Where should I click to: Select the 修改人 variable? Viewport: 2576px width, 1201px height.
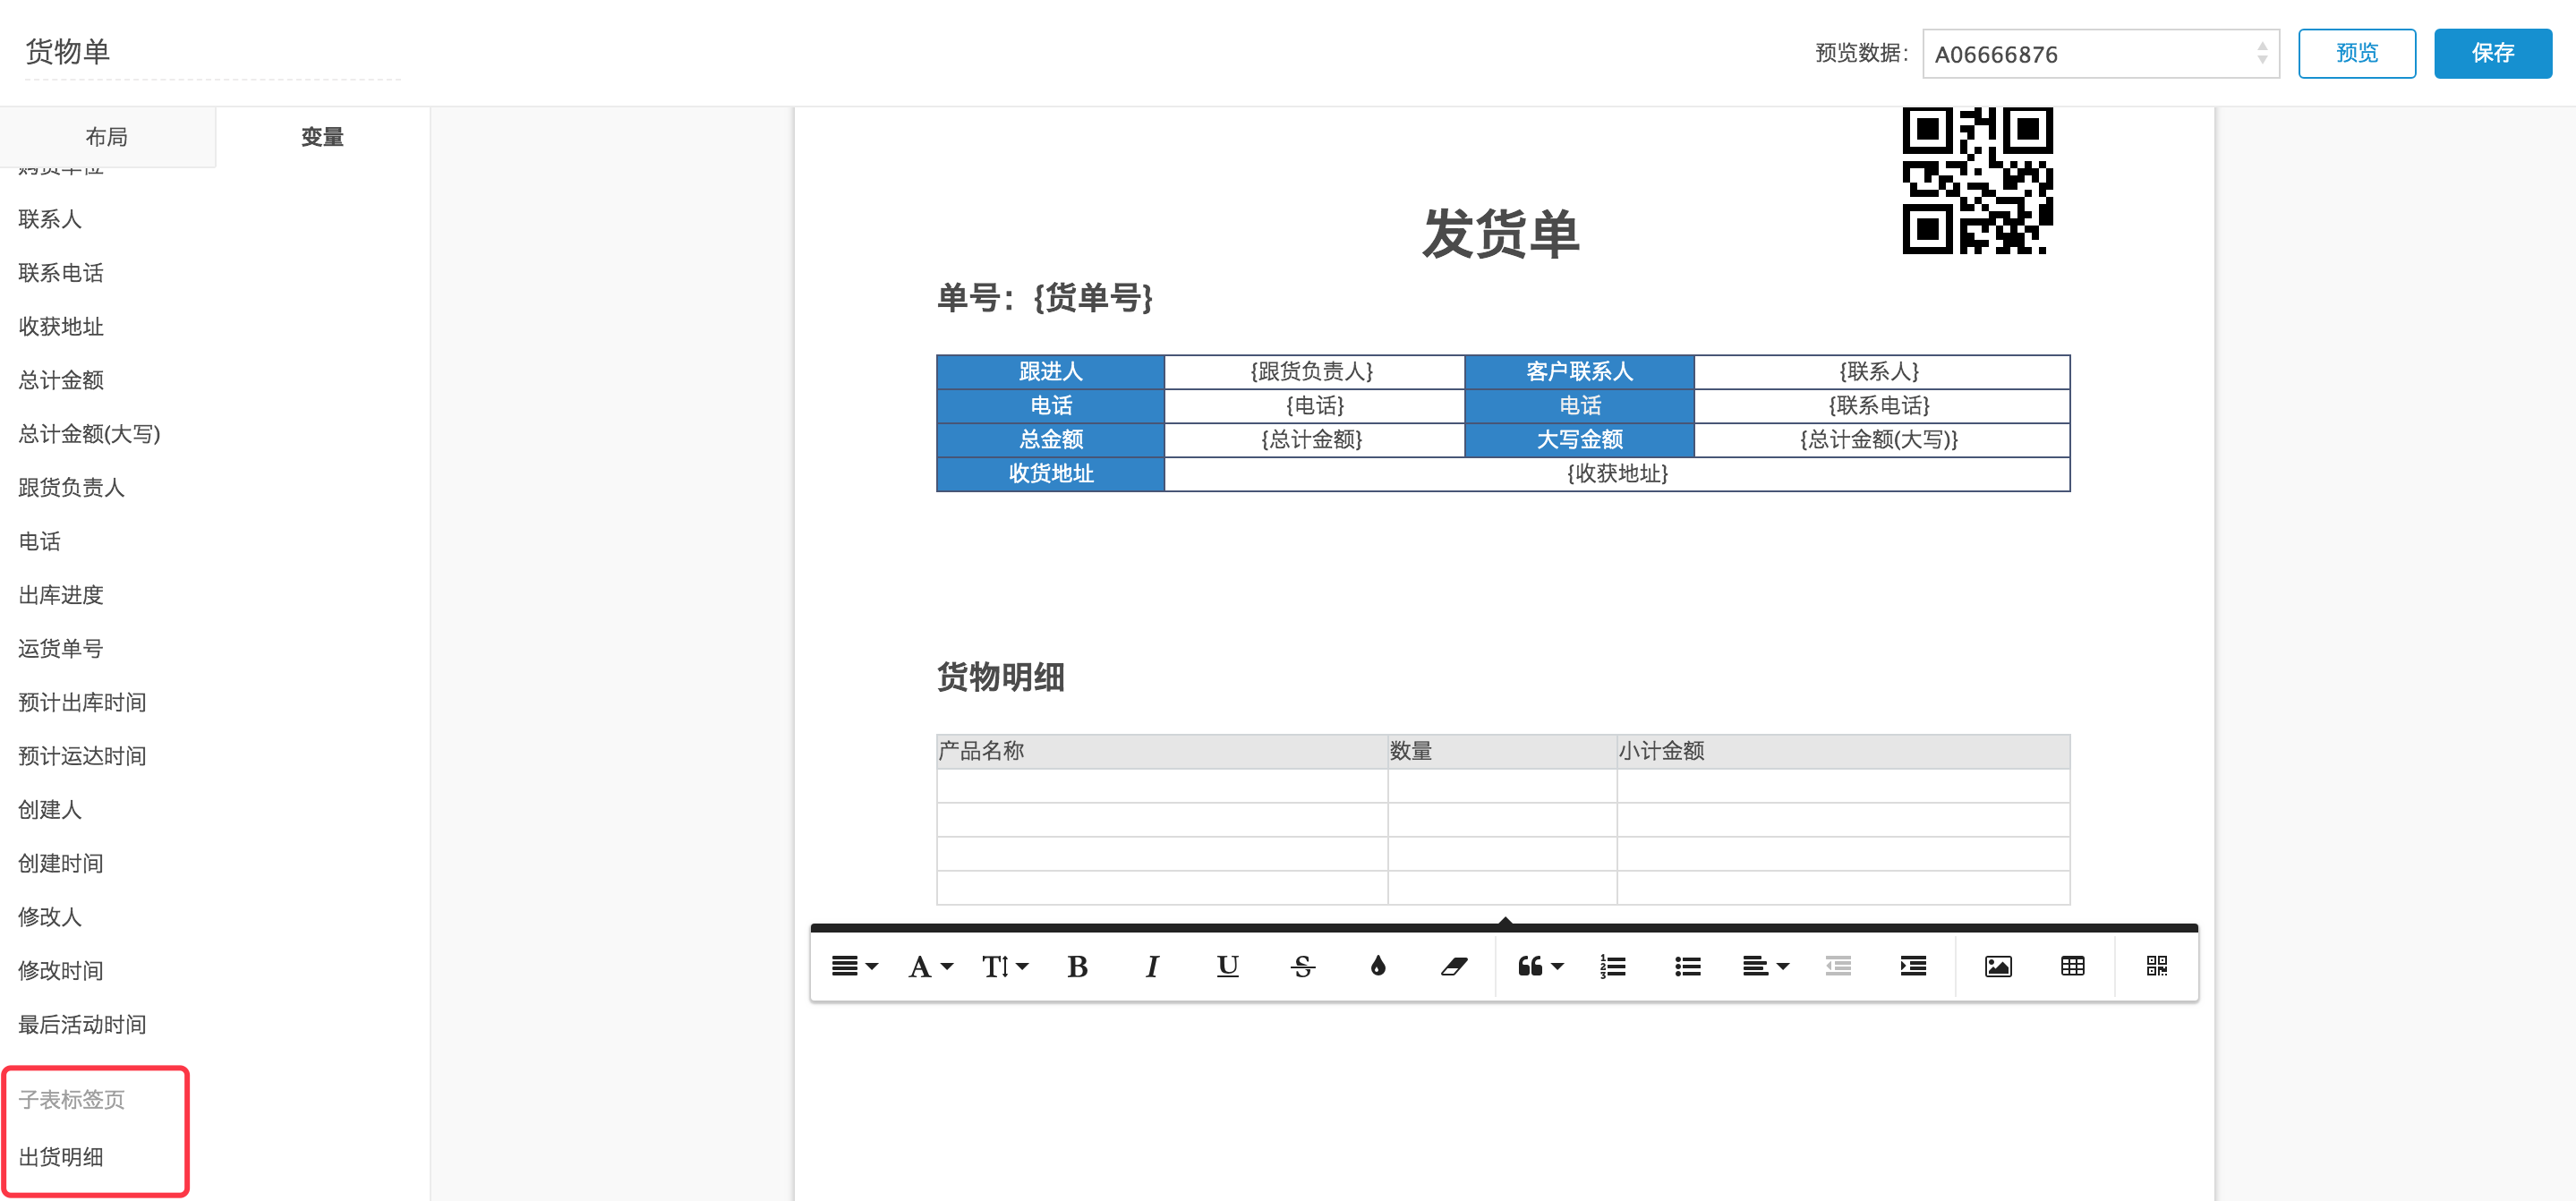pyautogui.click(x=50, y=917)
